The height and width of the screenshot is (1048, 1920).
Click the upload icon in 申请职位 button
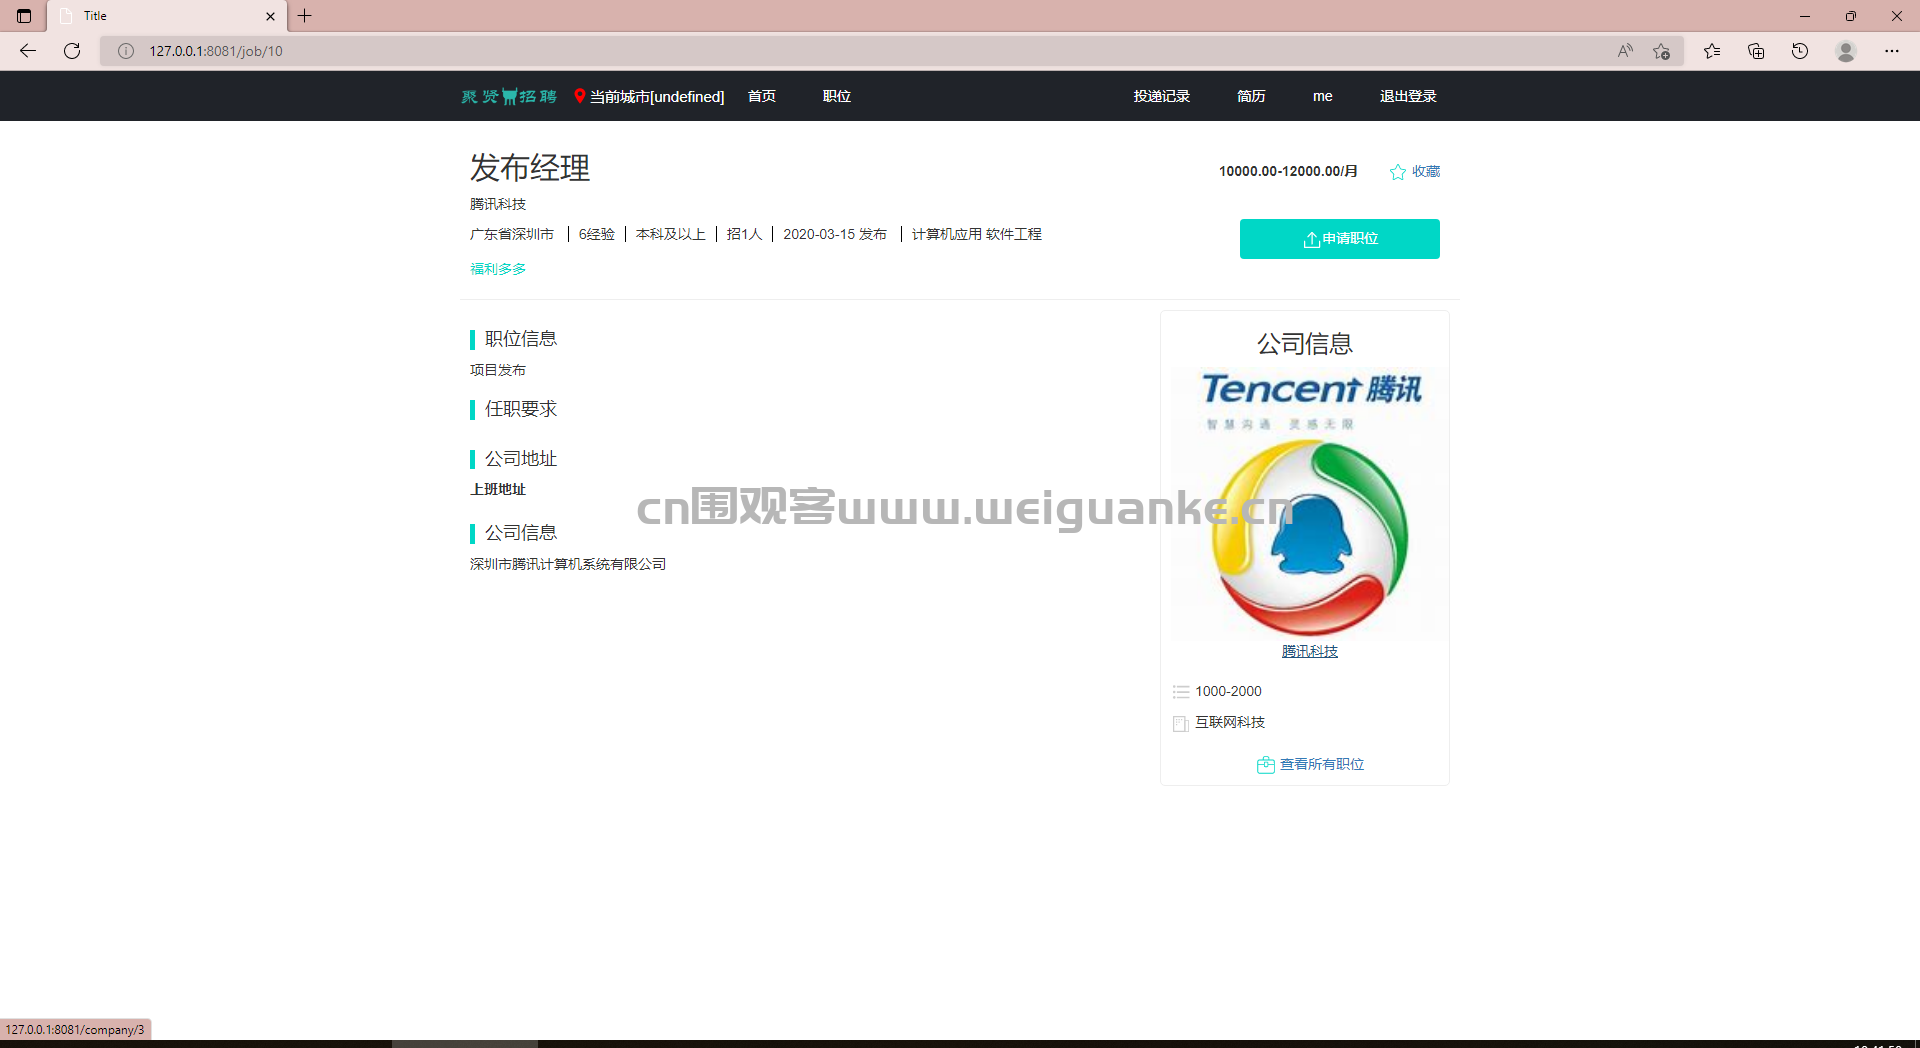click(1311, 239)
